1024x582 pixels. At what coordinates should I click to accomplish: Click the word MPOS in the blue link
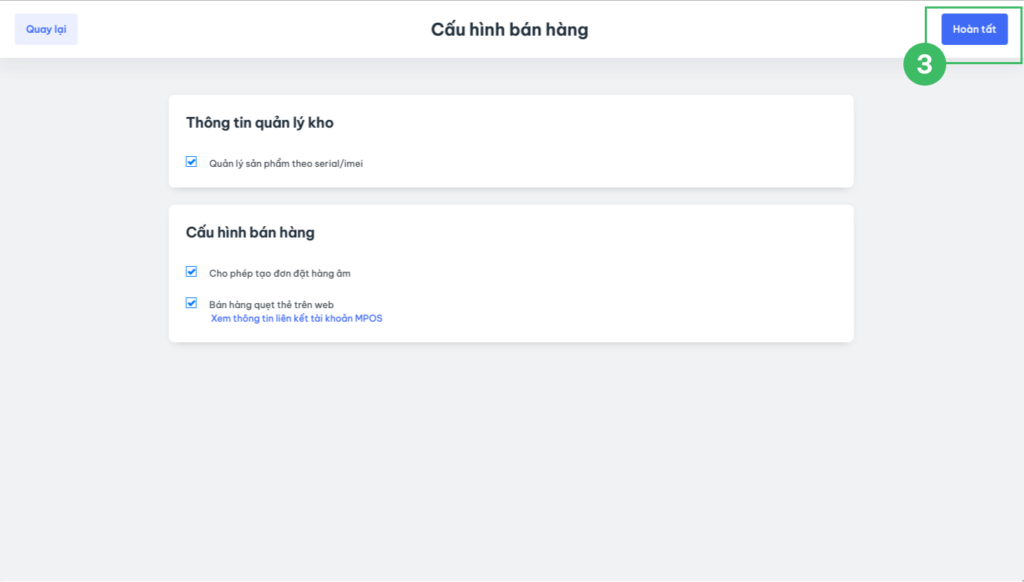[369, 318]
